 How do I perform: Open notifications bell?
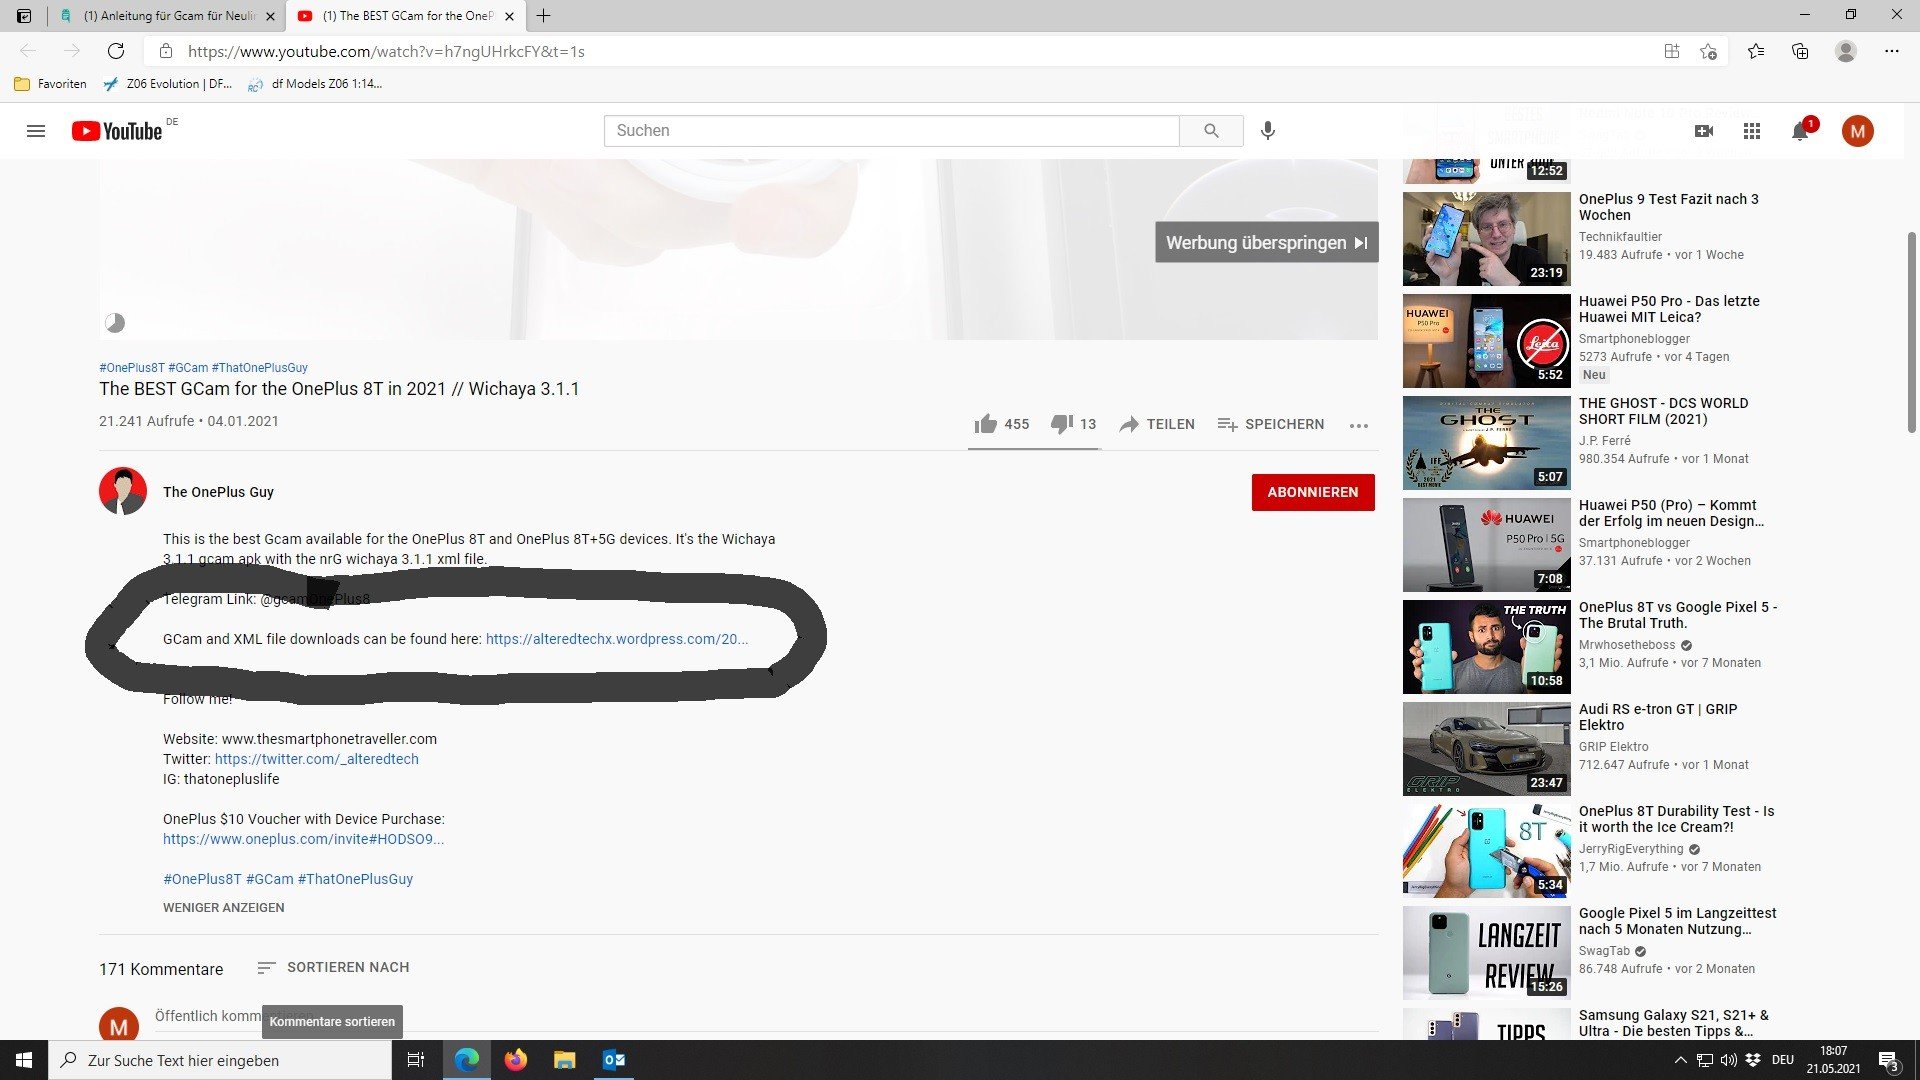(1800, 131)
